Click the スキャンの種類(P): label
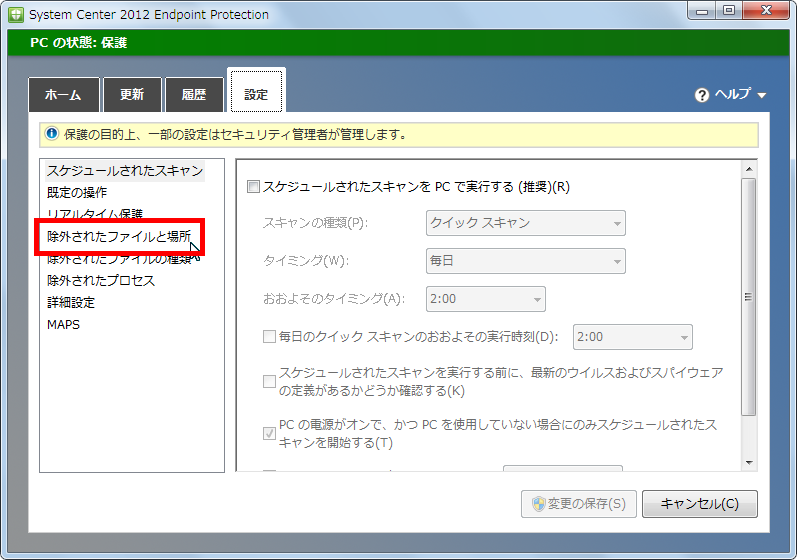Viewport: 797px width, 560px height. tap(315, 223)
